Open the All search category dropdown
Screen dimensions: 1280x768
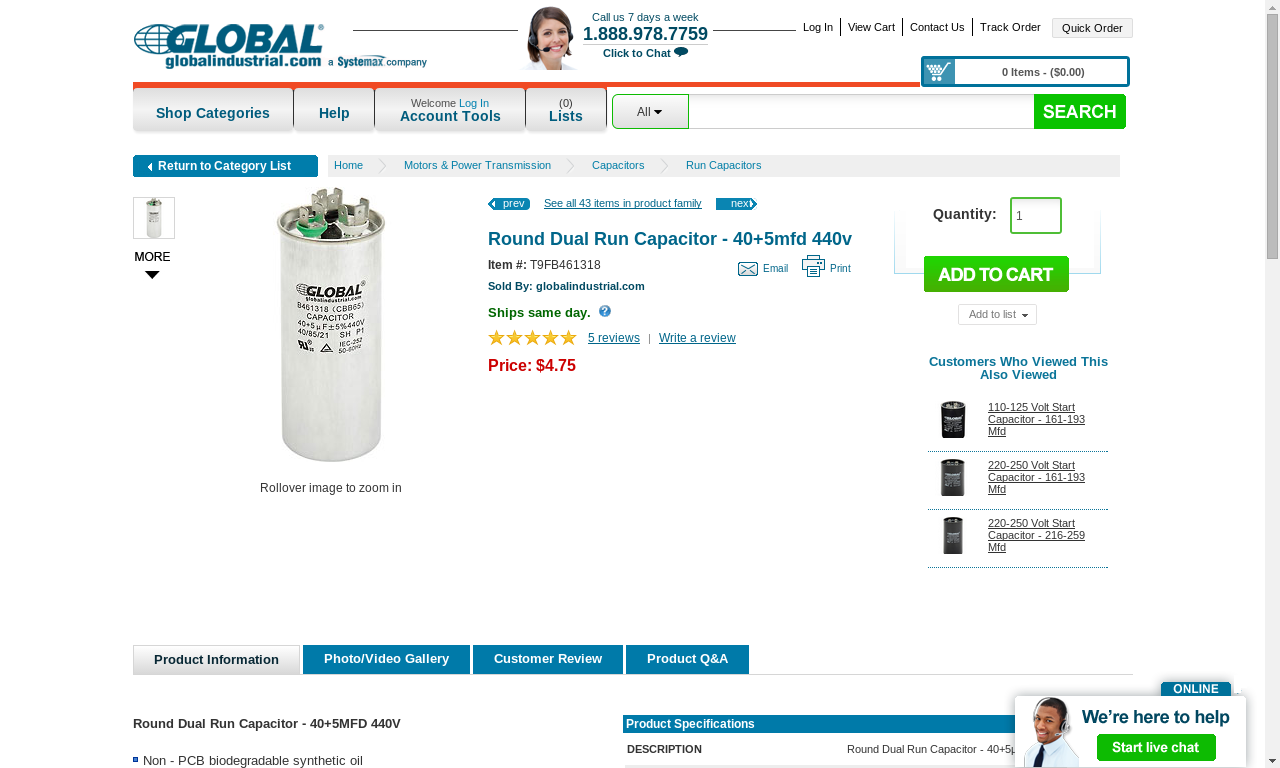click(650, 112)
